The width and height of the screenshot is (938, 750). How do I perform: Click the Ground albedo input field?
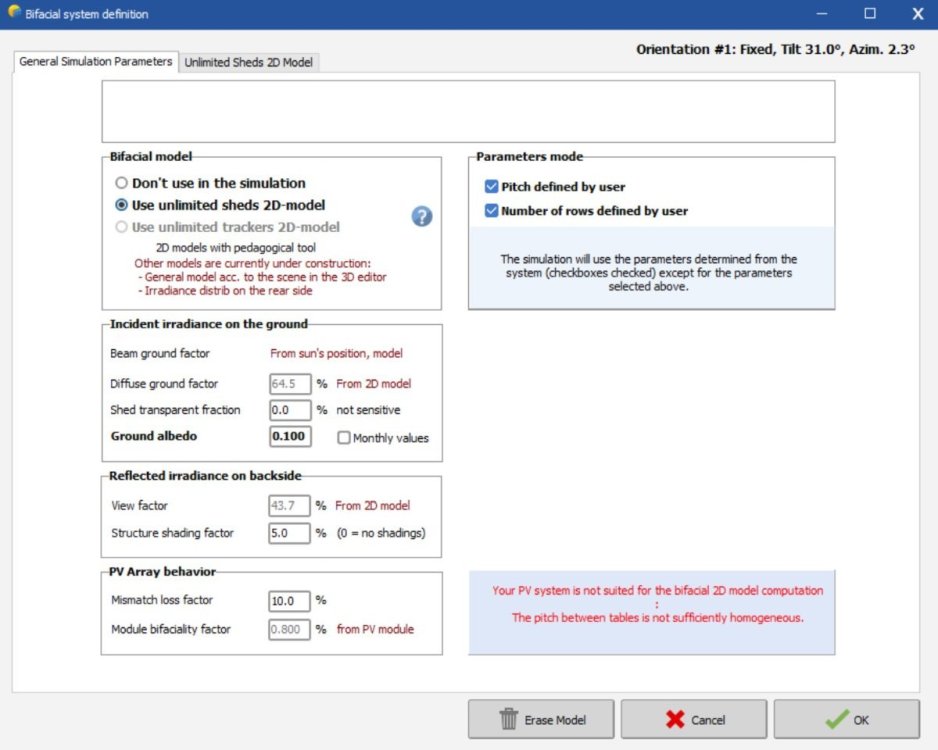click(x=290, y=437)
